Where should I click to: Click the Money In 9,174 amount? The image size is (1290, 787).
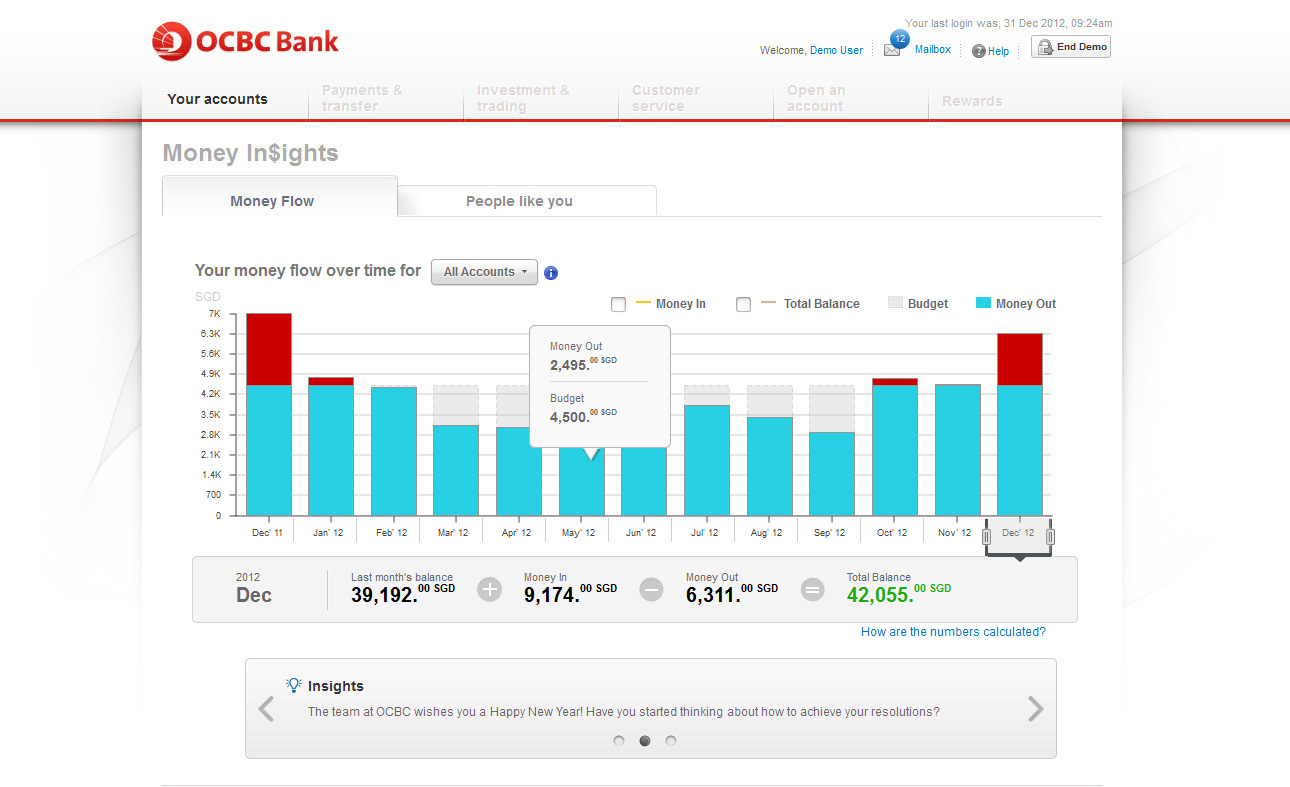pos(570,594)
